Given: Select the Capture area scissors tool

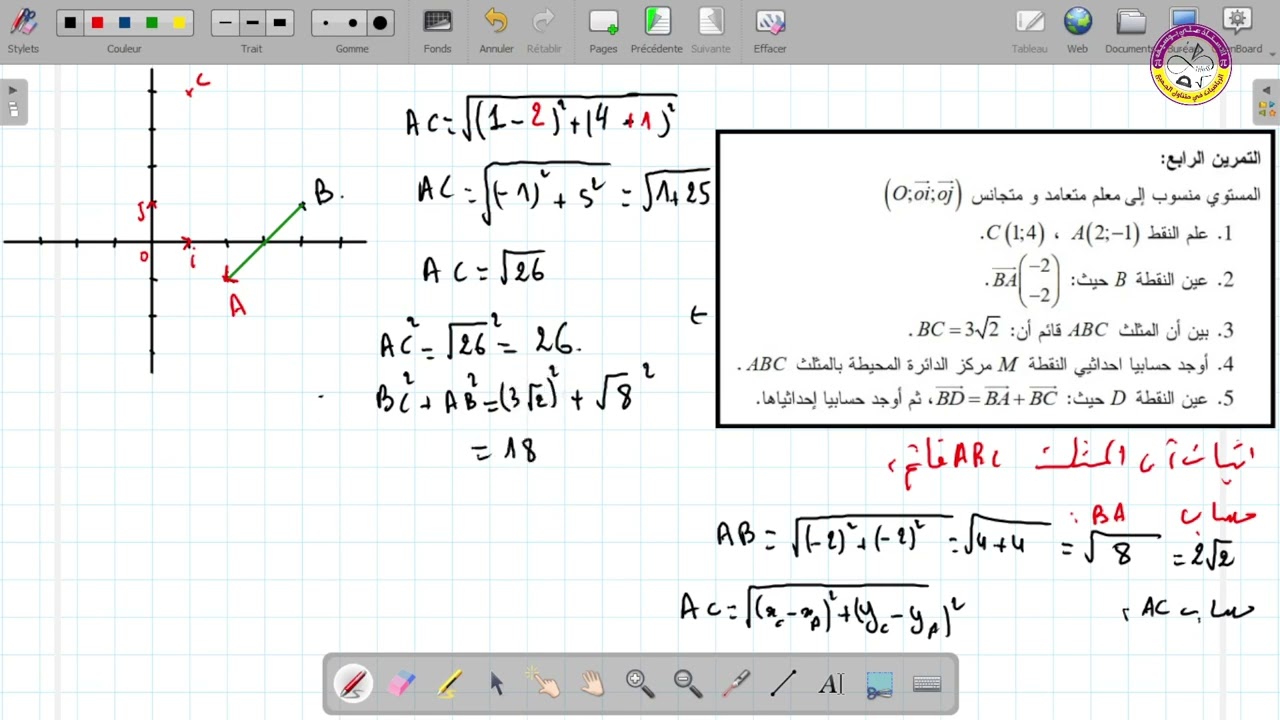Looking at the screenshot, I should [x=879, y=684].
